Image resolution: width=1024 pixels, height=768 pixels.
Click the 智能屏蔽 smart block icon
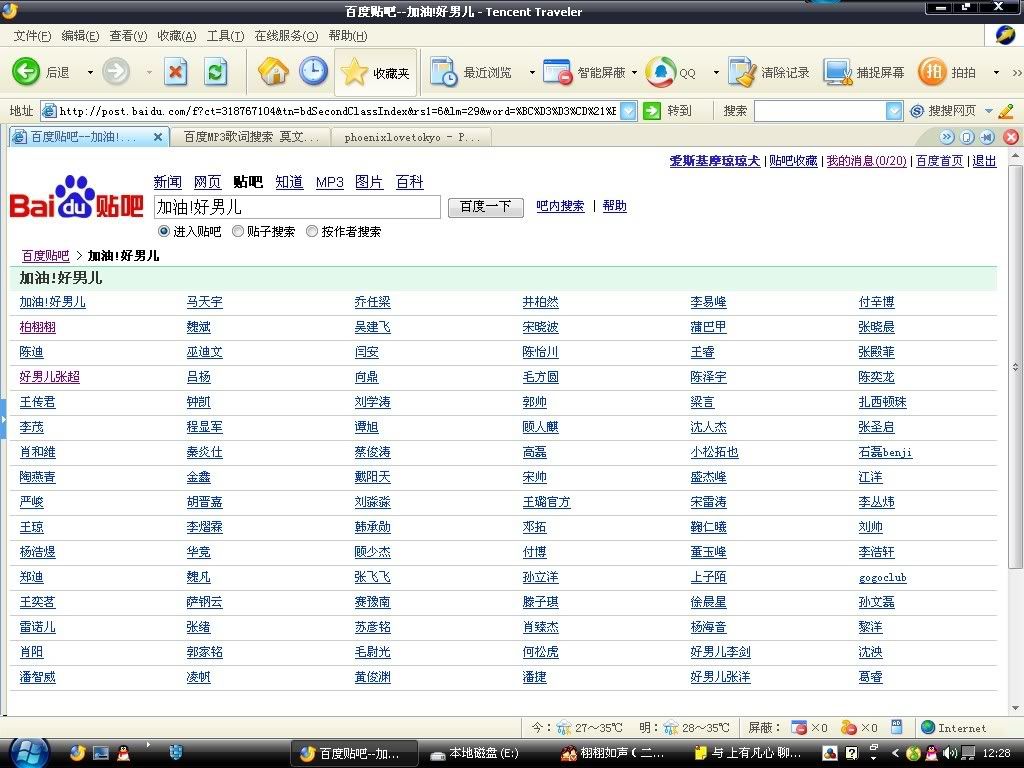[558, 72]
